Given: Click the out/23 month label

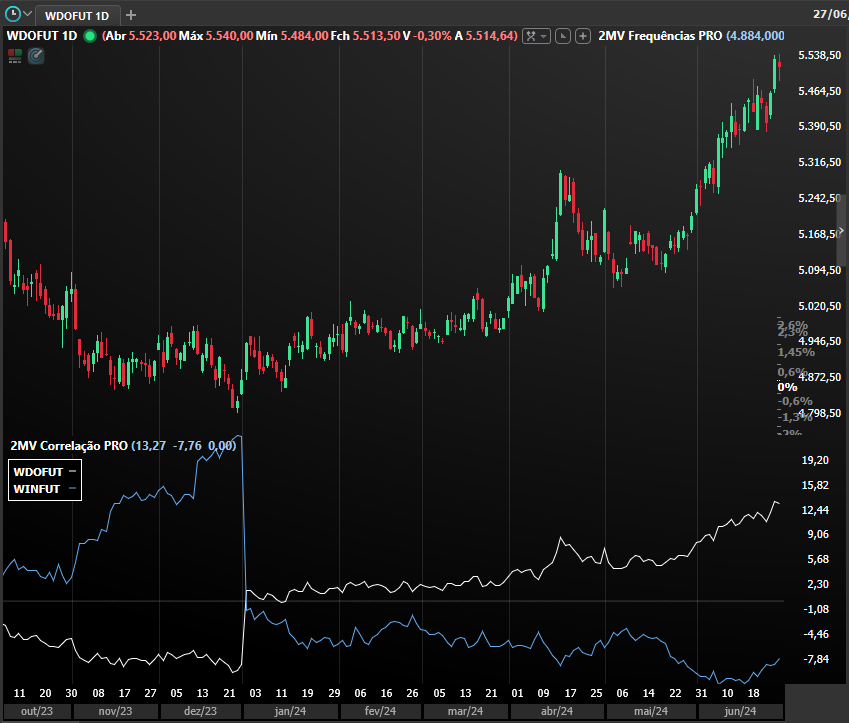Looking at the screenshot, I should [37, 711].
